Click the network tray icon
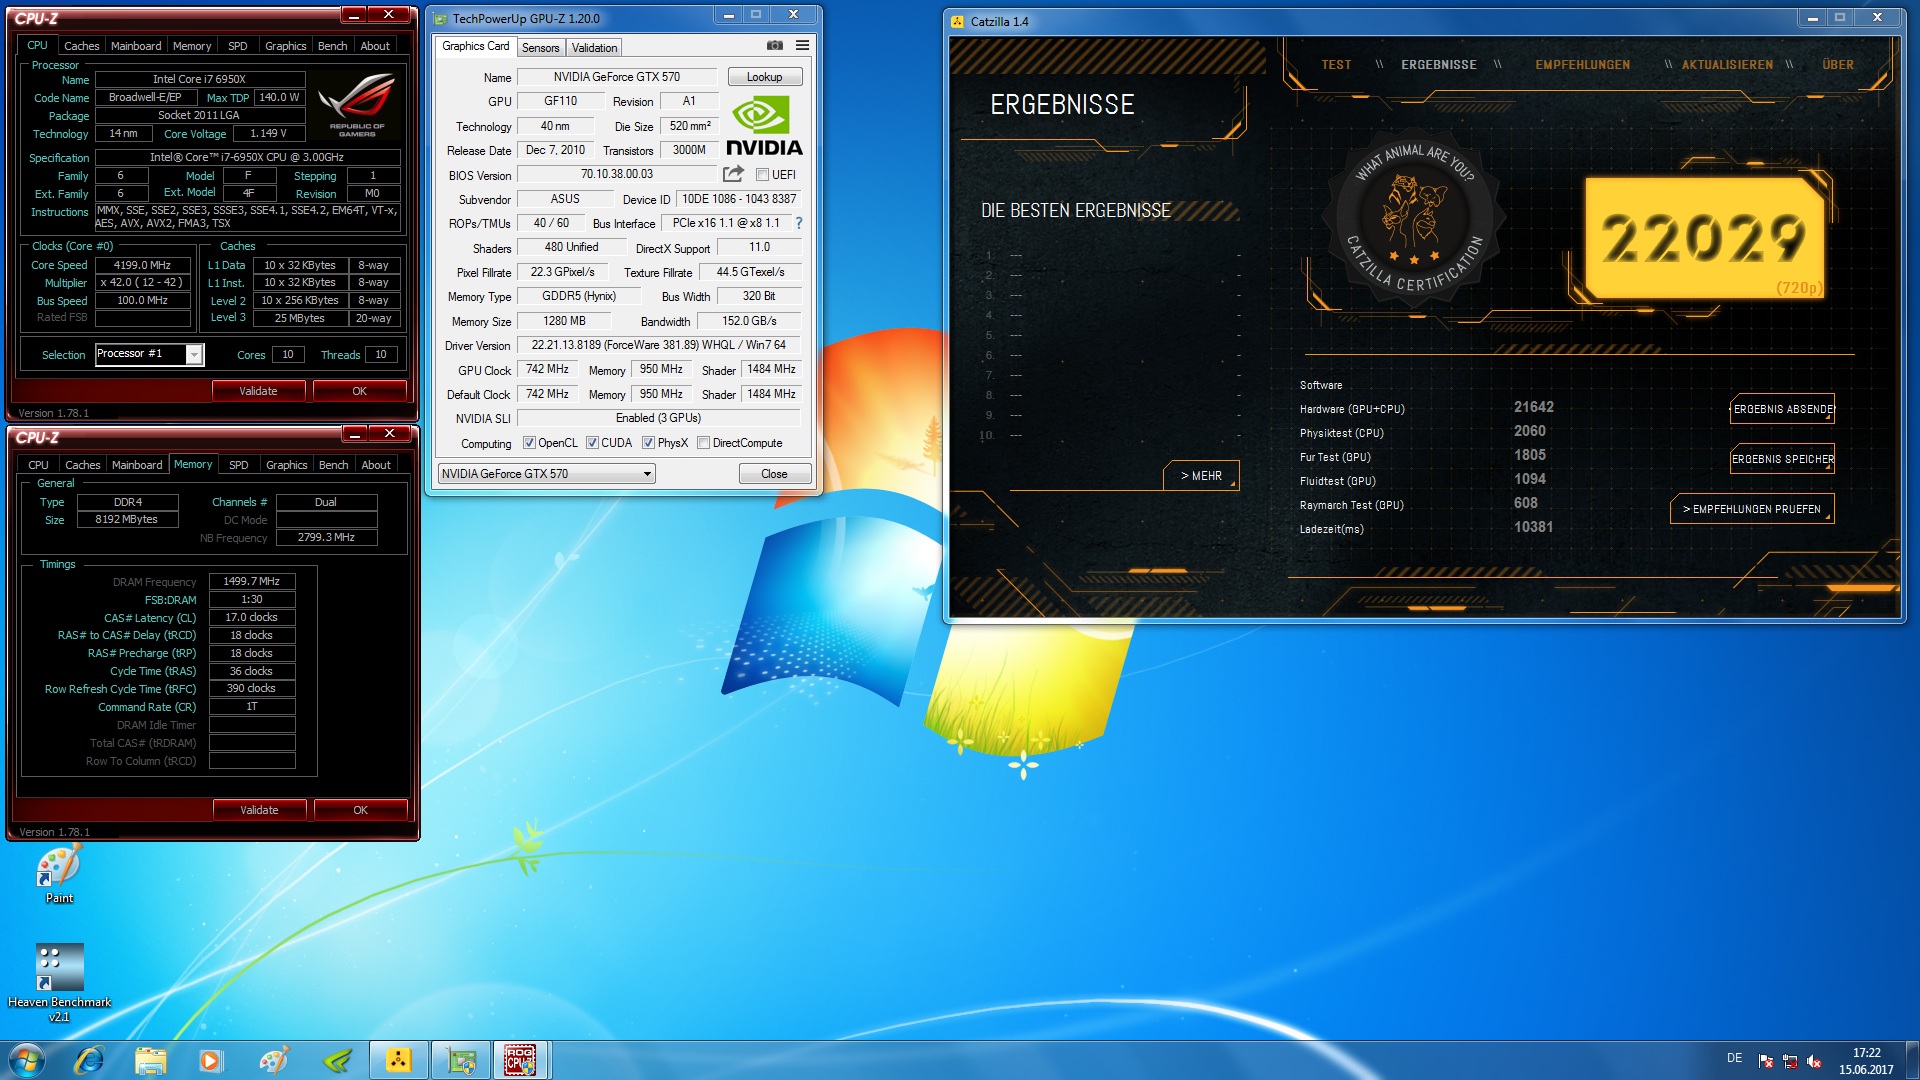 [x=1790, y=1060]
